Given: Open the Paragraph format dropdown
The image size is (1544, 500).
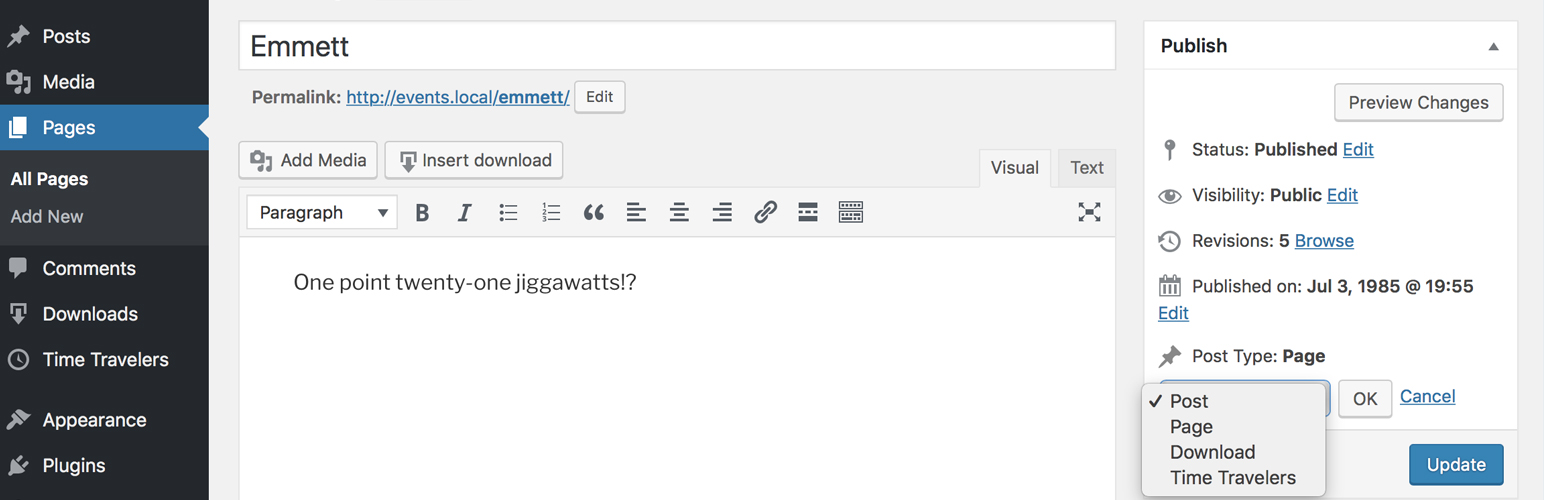Looking at the screenshot, I should click(322, 212).
